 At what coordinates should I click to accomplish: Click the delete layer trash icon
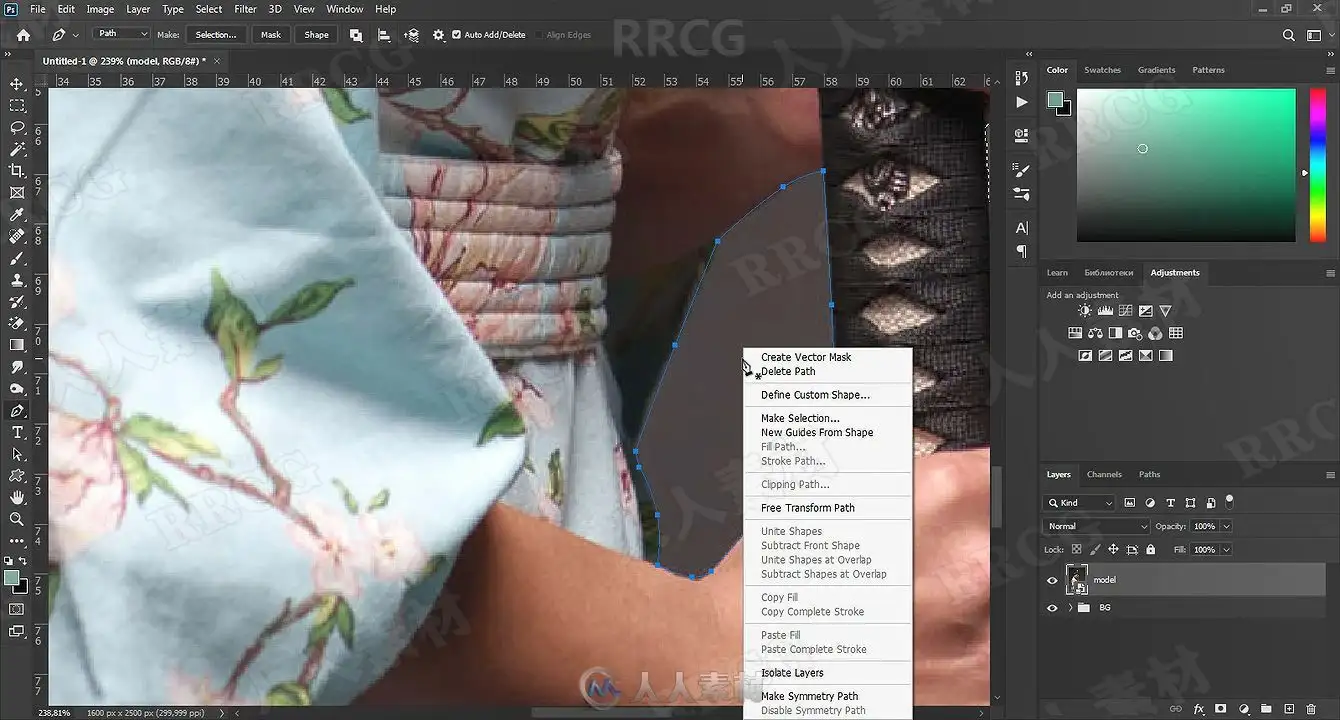pyautogui.click(x=1311, y=709)
